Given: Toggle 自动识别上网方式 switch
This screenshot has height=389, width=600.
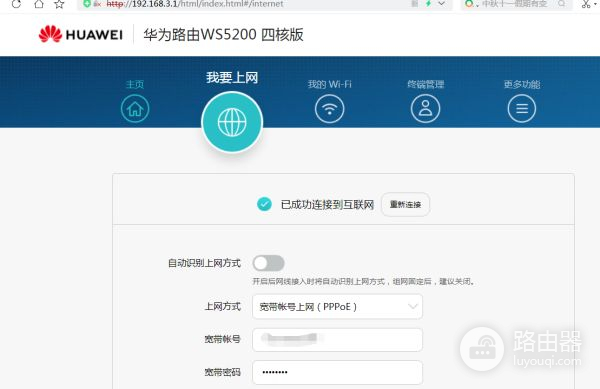Looking at the screenshot, I should (269, 263).
